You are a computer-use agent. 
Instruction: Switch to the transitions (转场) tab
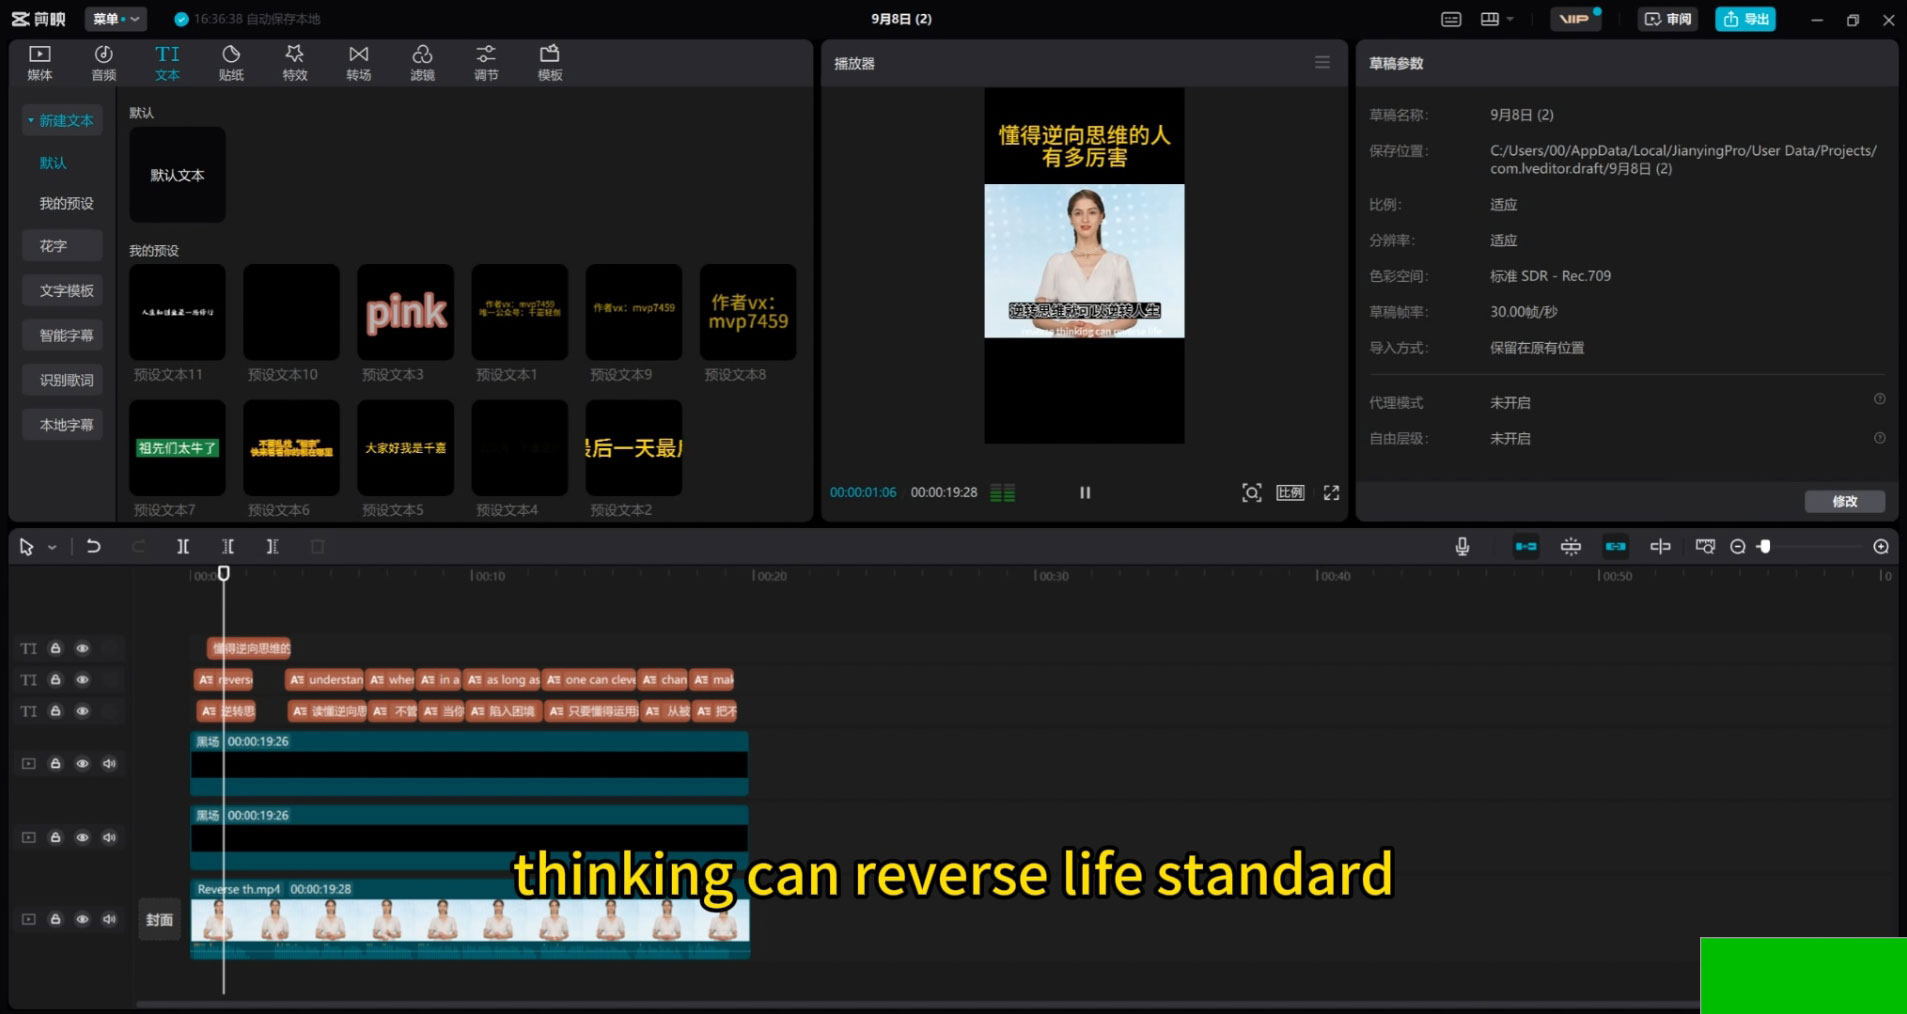tap(358, 62)
